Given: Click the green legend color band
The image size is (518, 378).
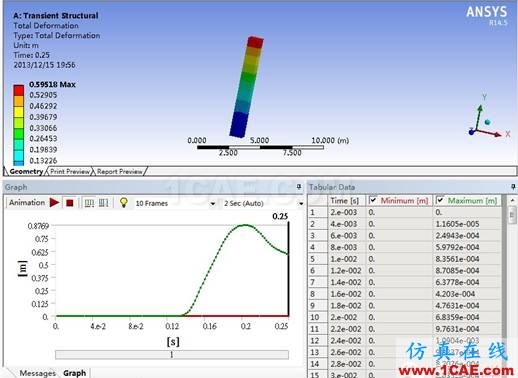Looking at the screenshot, I should point(19,134).
